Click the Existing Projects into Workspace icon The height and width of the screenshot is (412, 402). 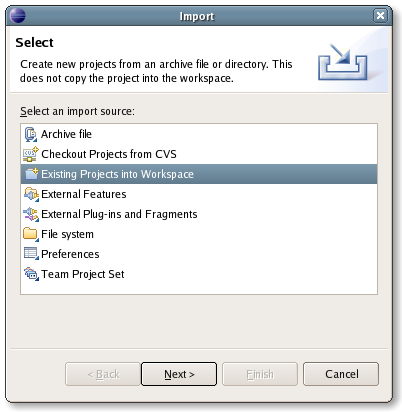click(31, 174)
